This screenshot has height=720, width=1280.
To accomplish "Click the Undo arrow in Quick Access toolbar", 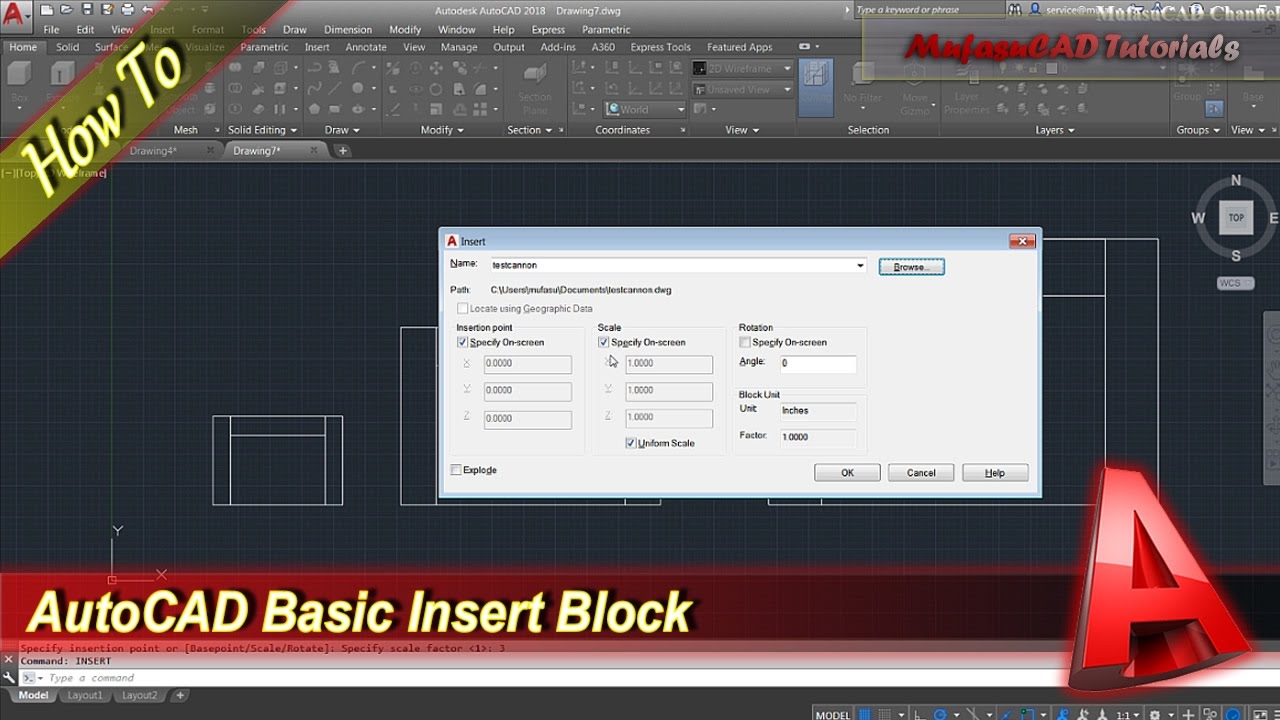I will click(x=149, y=10).
